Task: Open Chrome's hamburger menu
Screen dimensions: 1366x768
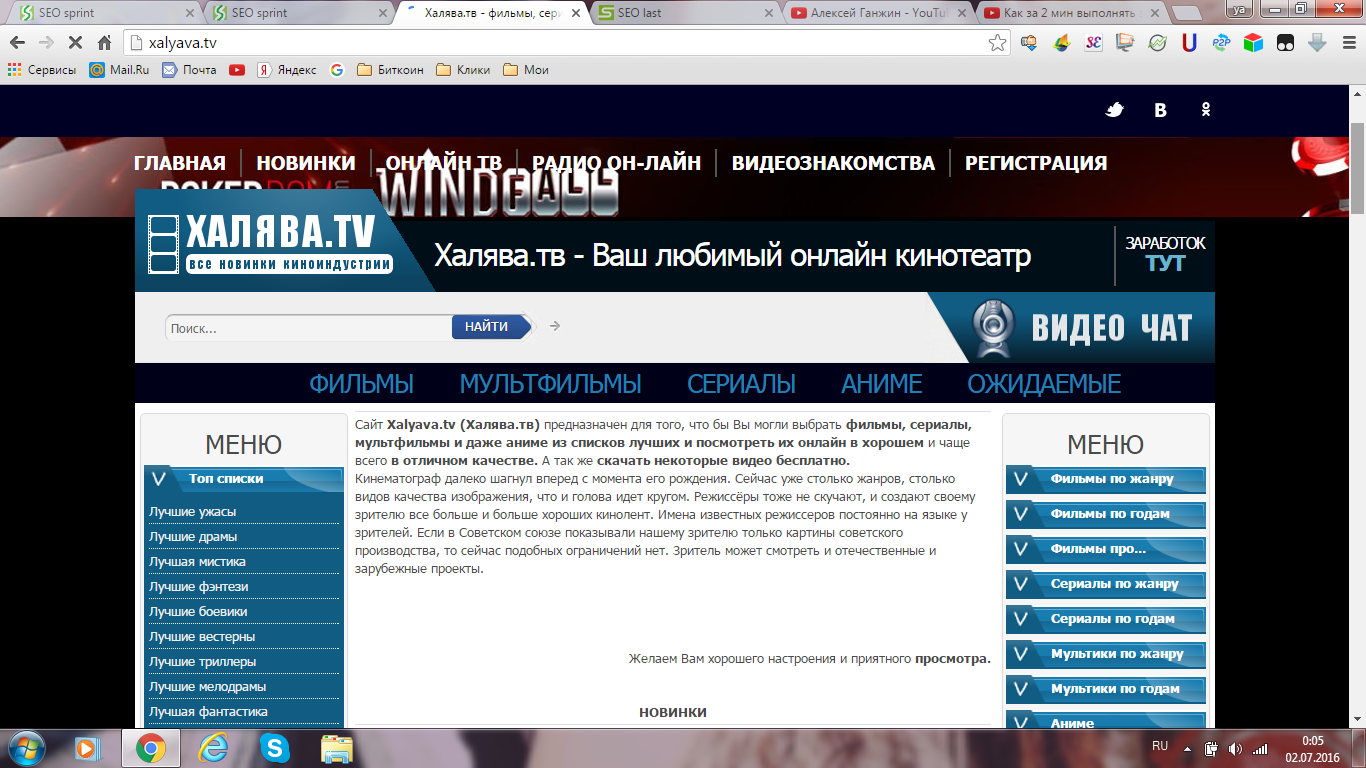Action: pyautogui.click(x=1347, y=43)
